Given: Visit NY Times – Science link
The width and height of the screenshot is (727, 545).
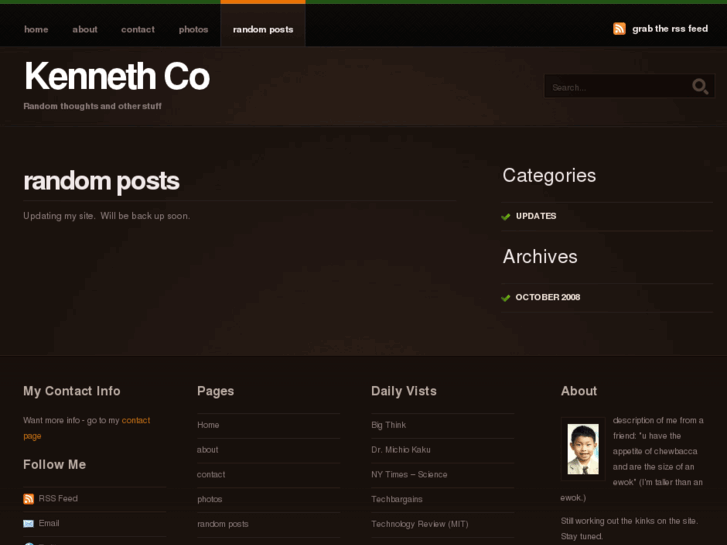Looking at the screenshot, I should 409,474.
